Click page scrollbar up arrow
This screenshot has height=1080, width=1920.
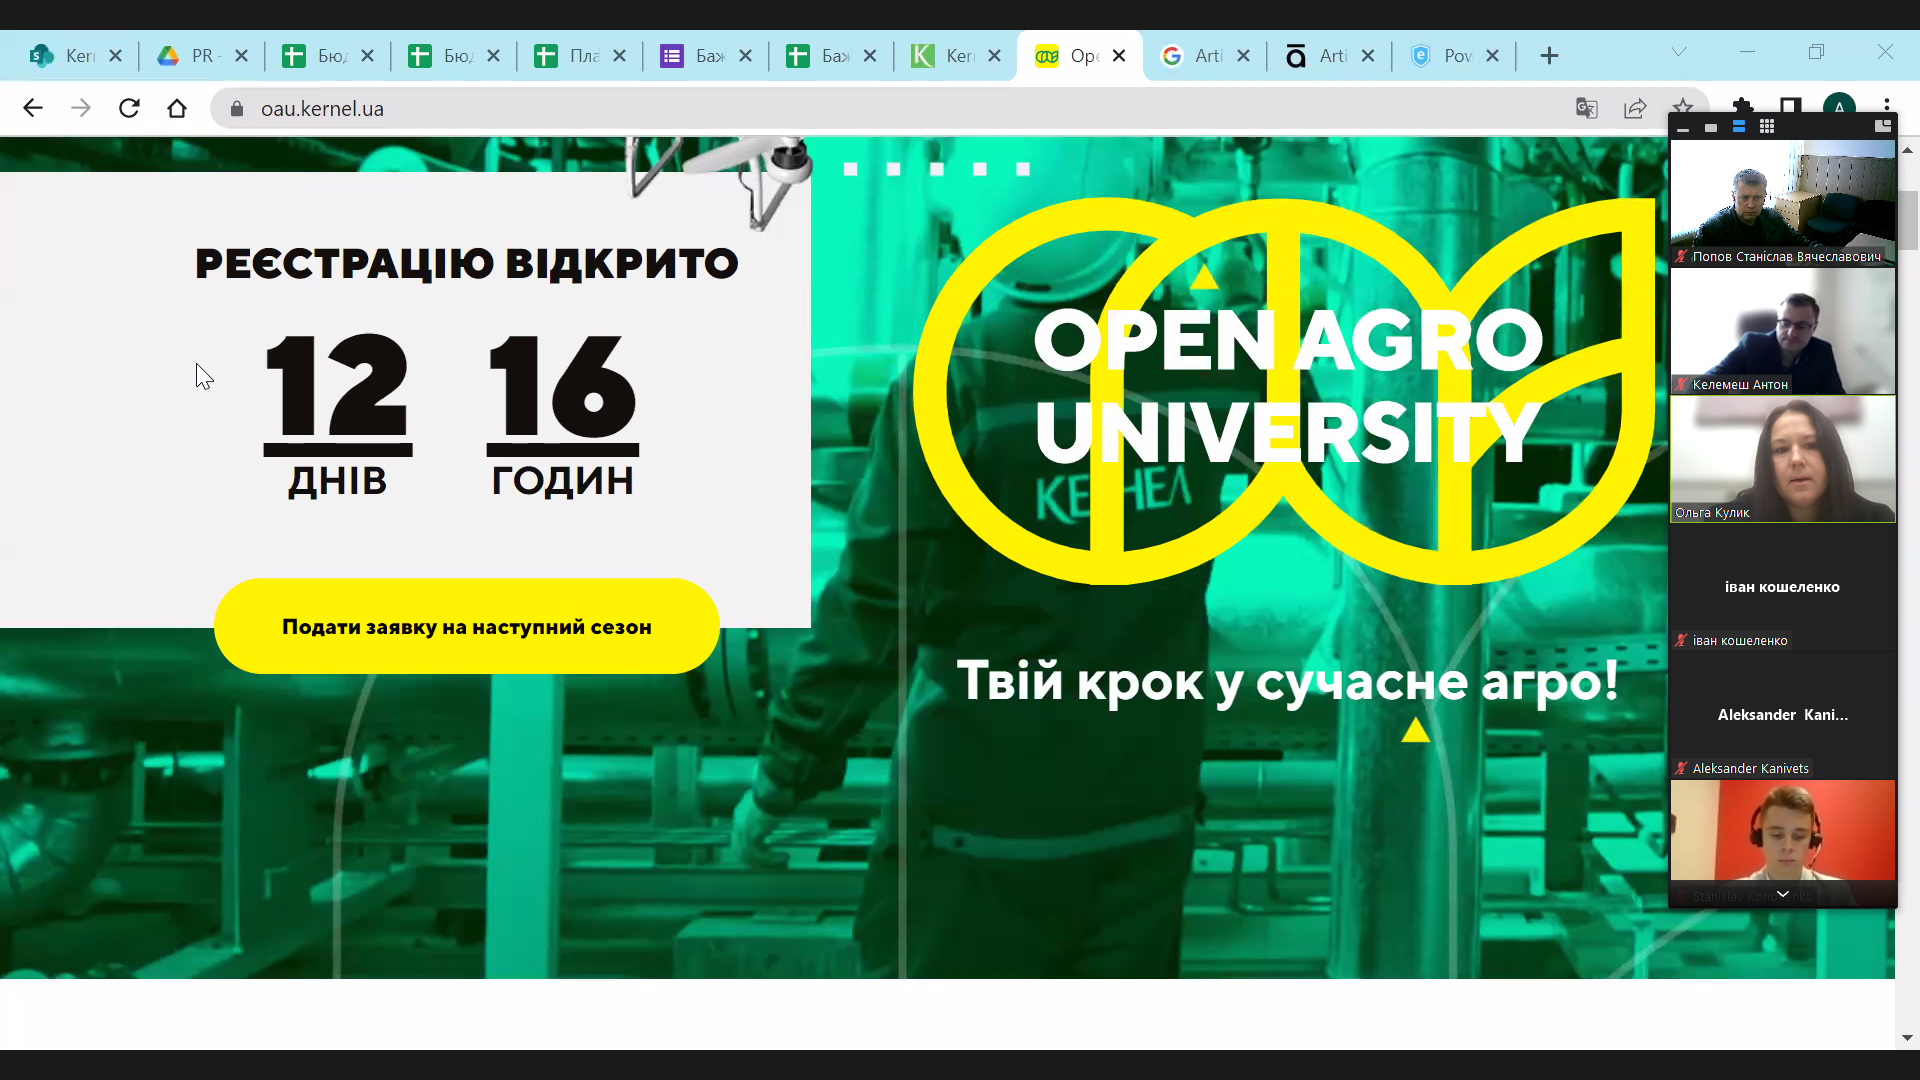(x=1907, y=150)
